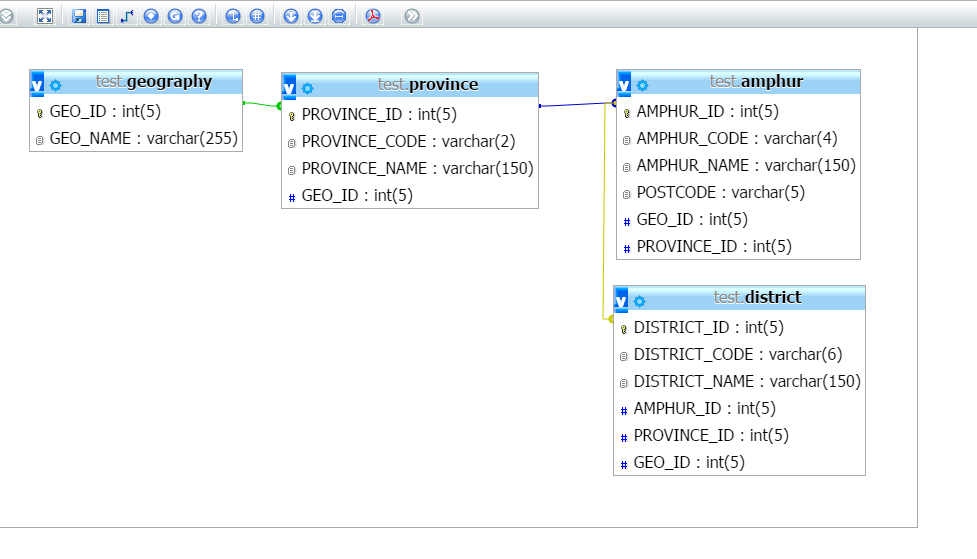
Task: Click primary key icon beside PROVINCE_ID in province
Action: [292, 116]
